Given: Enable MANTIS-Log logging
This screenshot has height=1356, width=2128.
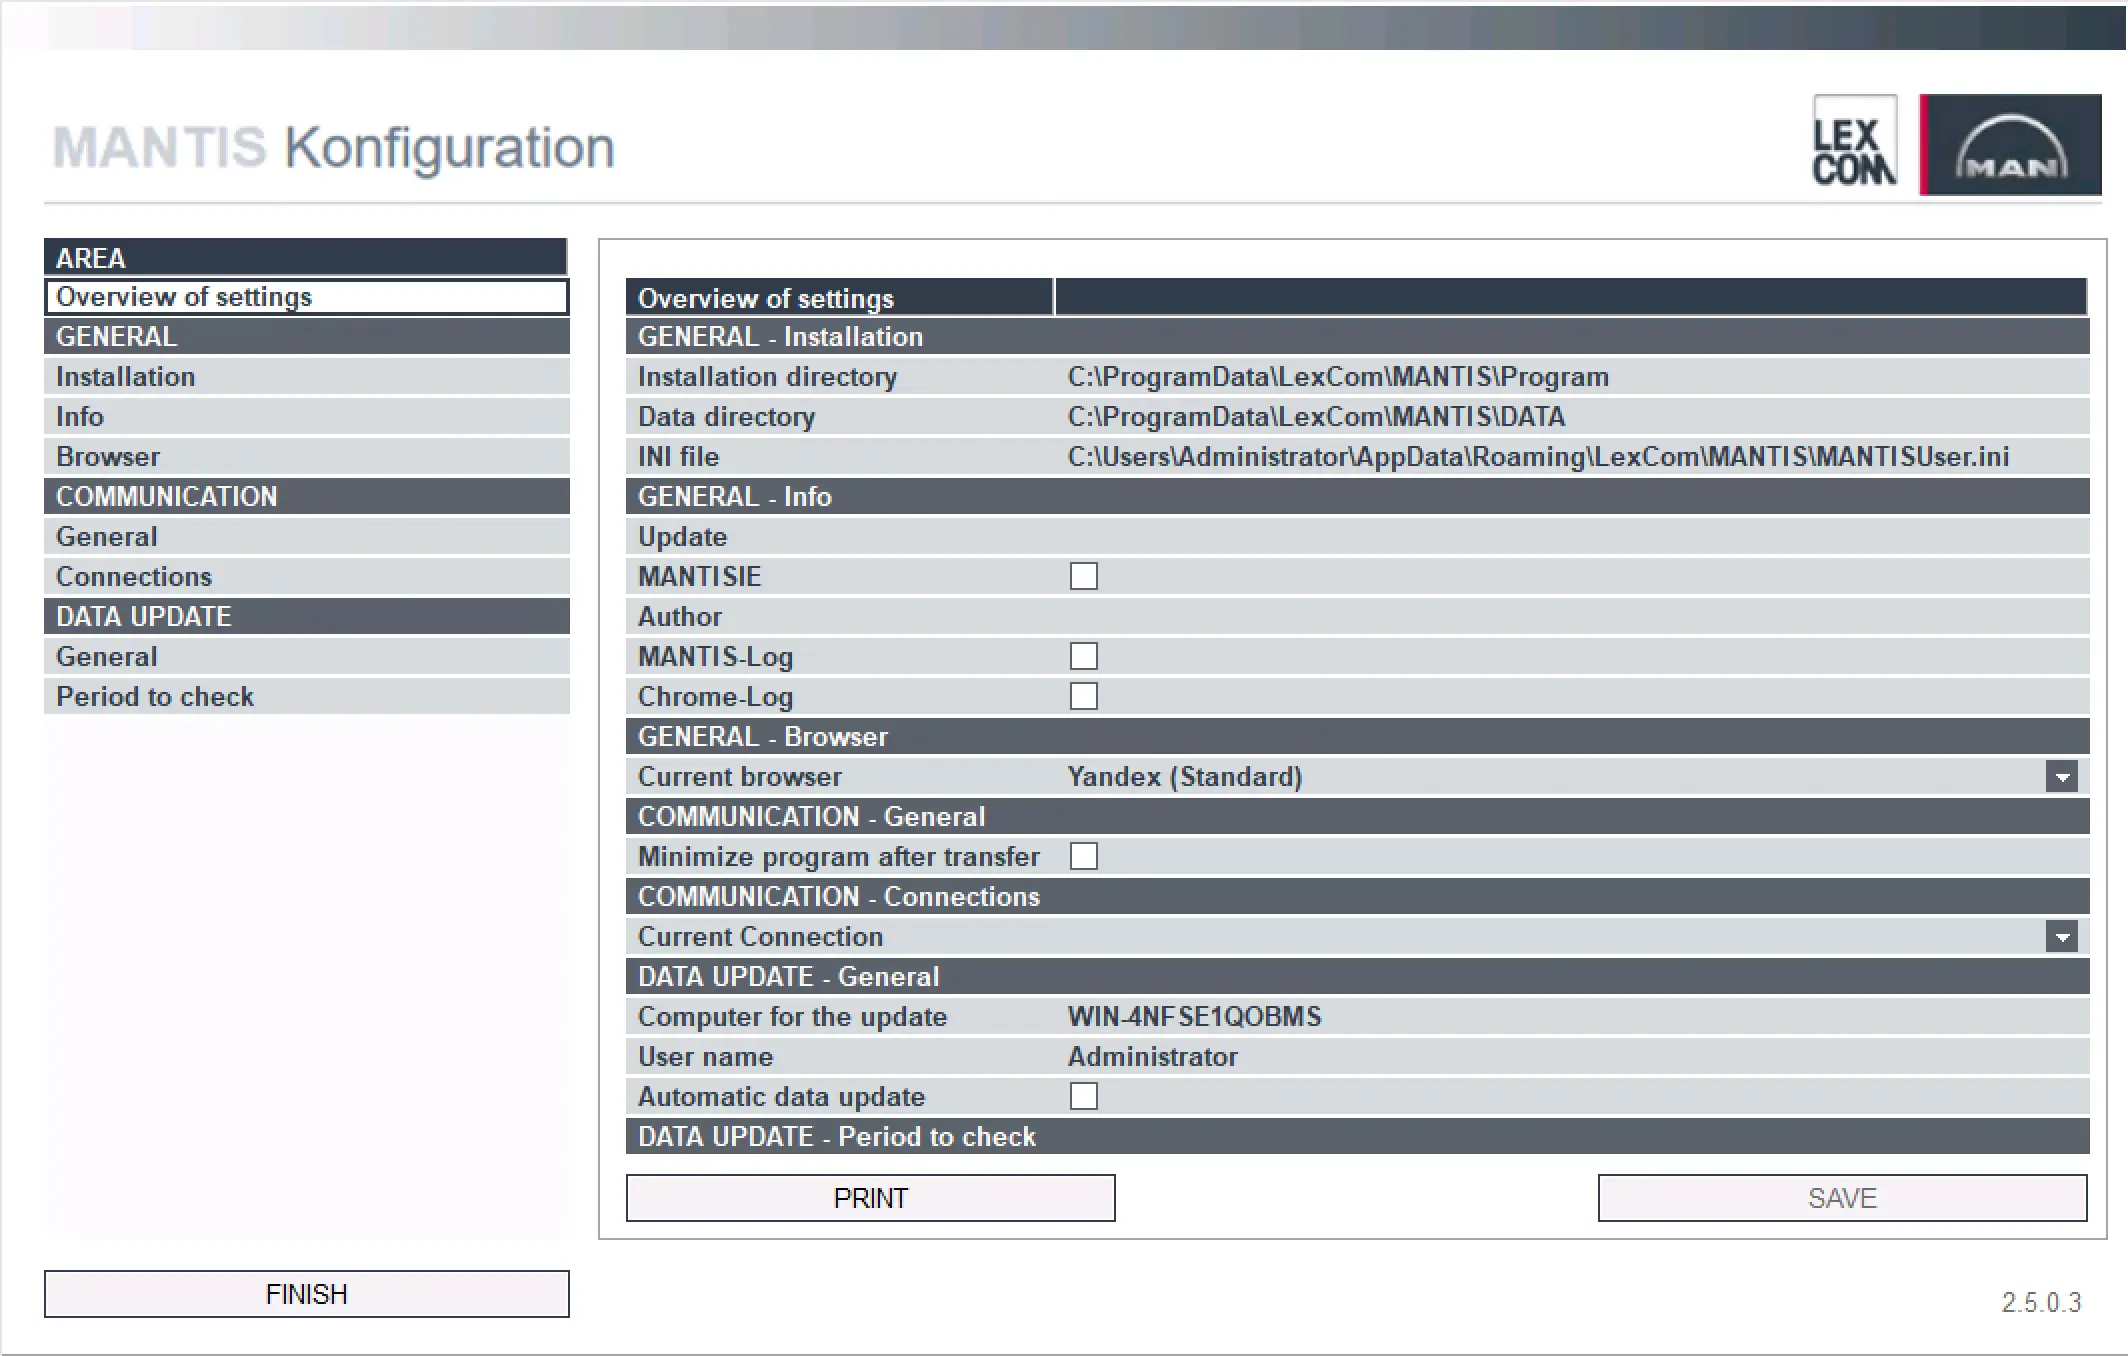Looking at the screenshot, I should [x=1084, y=656].
